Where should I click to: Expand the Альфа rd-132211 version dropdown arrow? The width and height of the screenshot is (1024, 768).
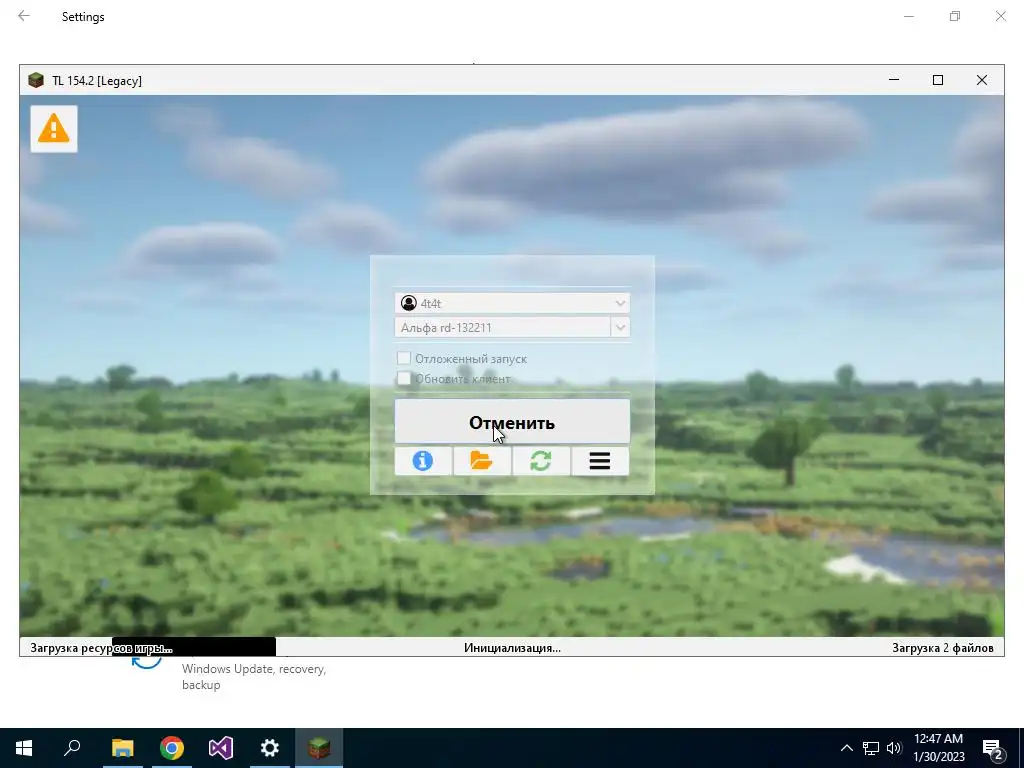(620, 327)
